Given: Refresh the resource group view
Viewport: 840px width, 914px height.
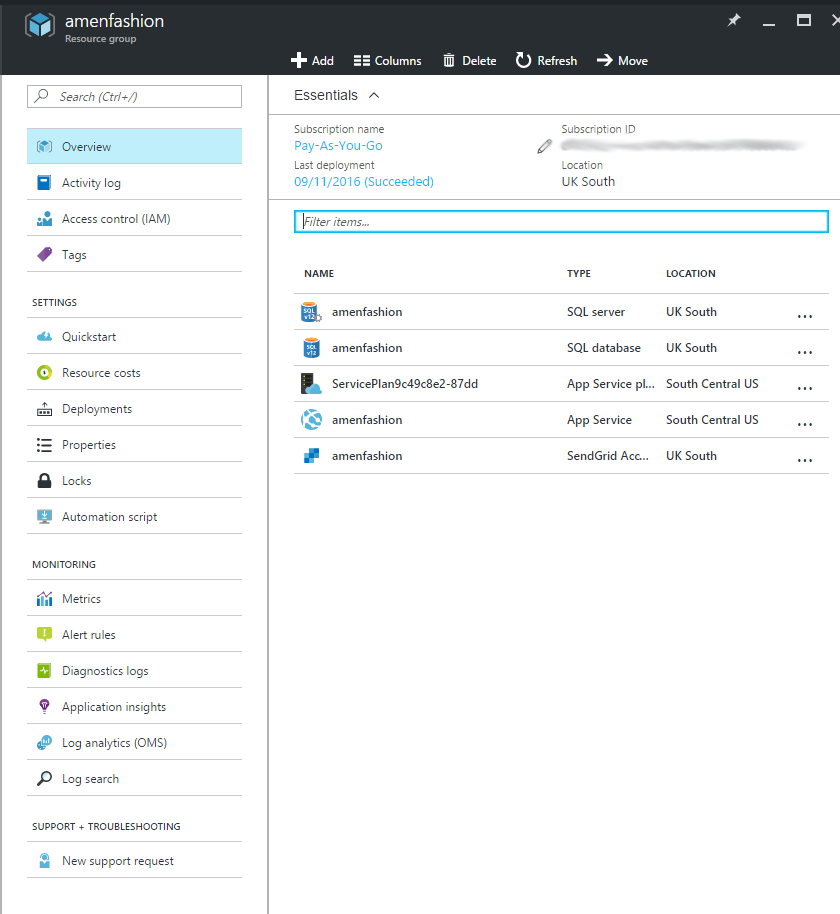Looking at the screenshot, I should pyautogui.click(x=546, y=61).
